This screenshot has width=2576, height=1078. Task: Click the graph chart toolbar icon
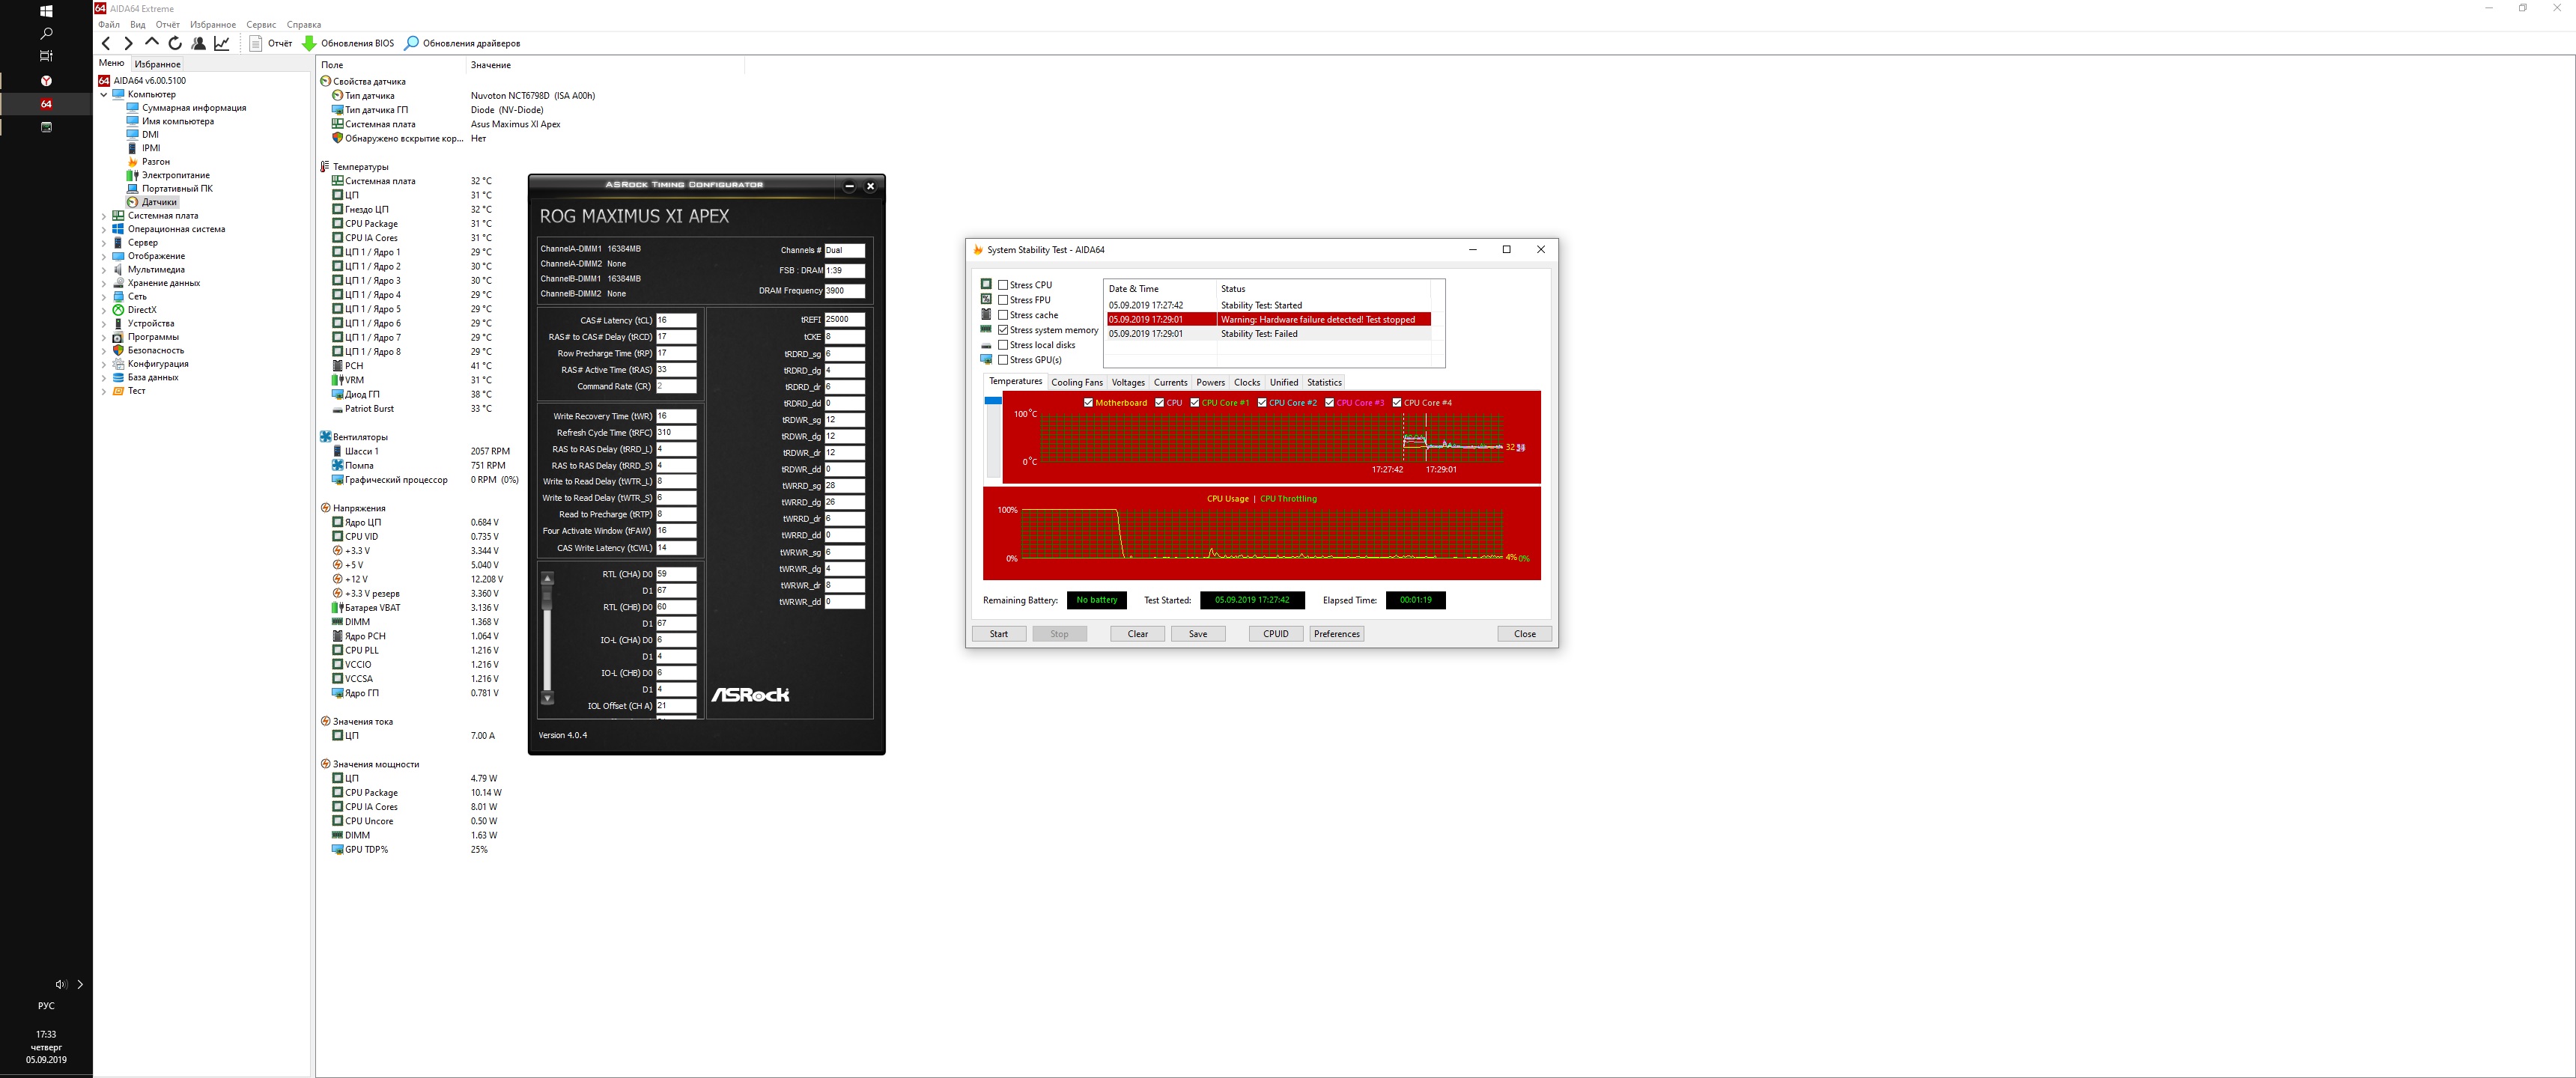point(222,43)
